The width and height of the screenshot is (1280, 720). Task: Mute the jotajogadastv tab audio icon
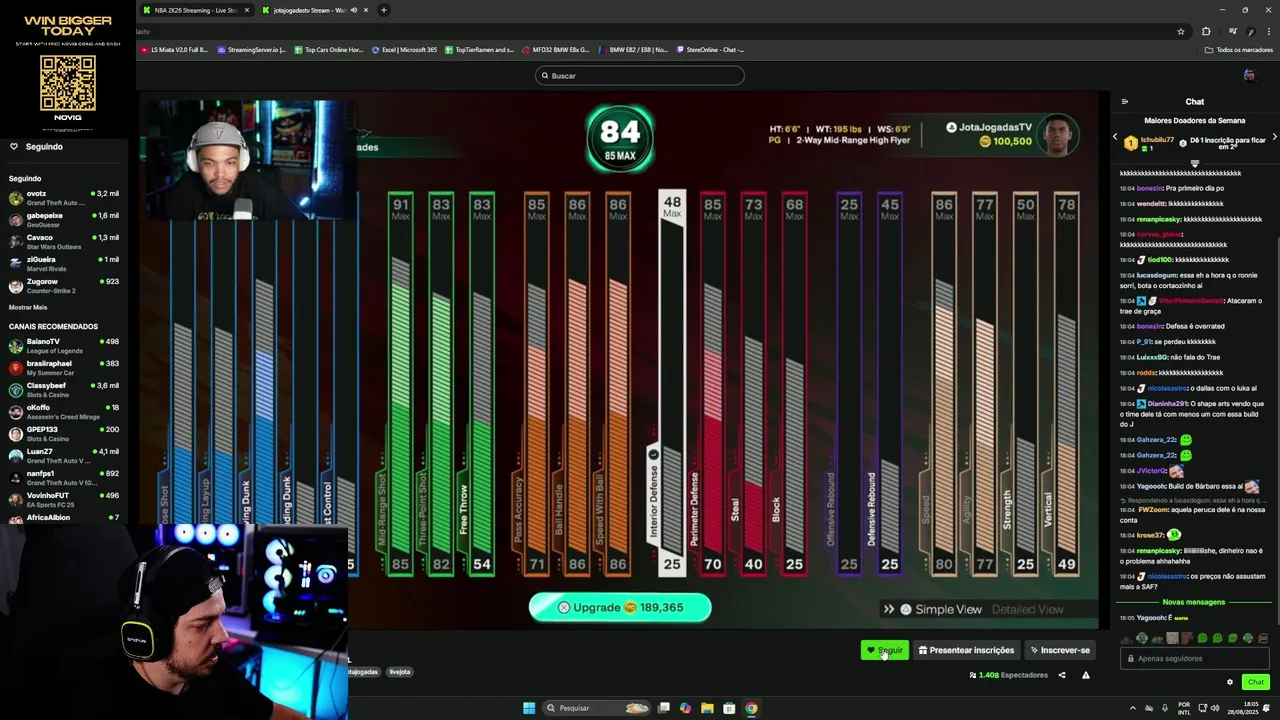[x=353, y=10]
